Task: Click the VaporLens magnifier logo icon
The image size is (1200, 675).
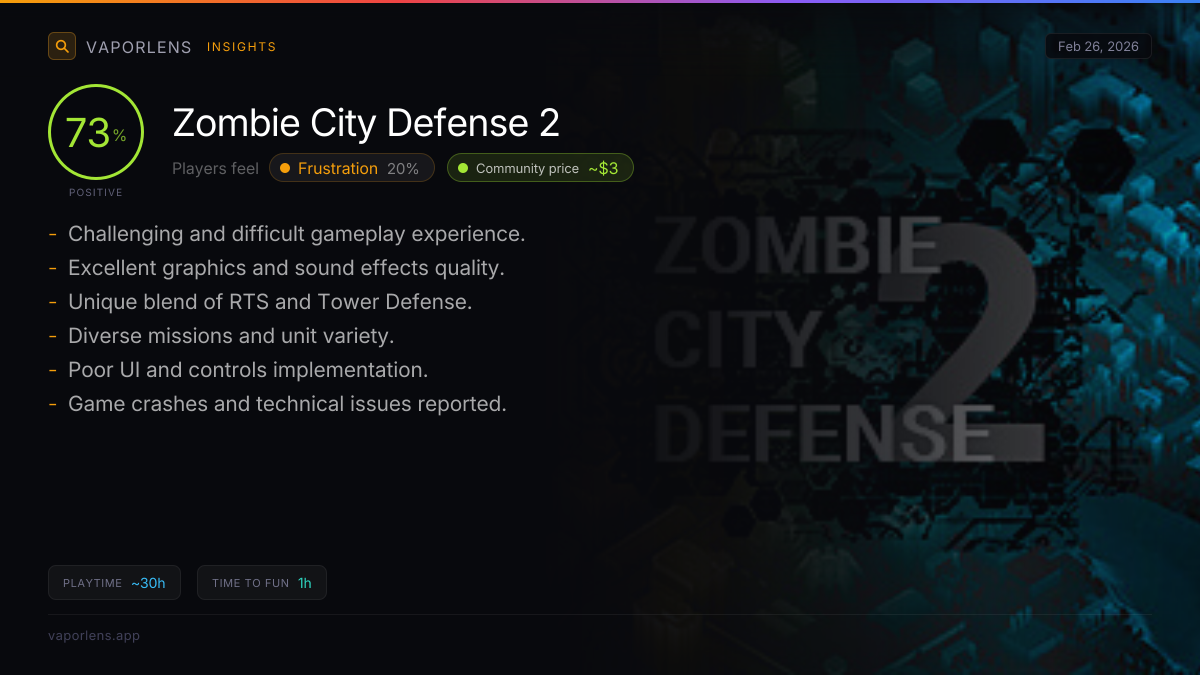Action: pos(62,46)
